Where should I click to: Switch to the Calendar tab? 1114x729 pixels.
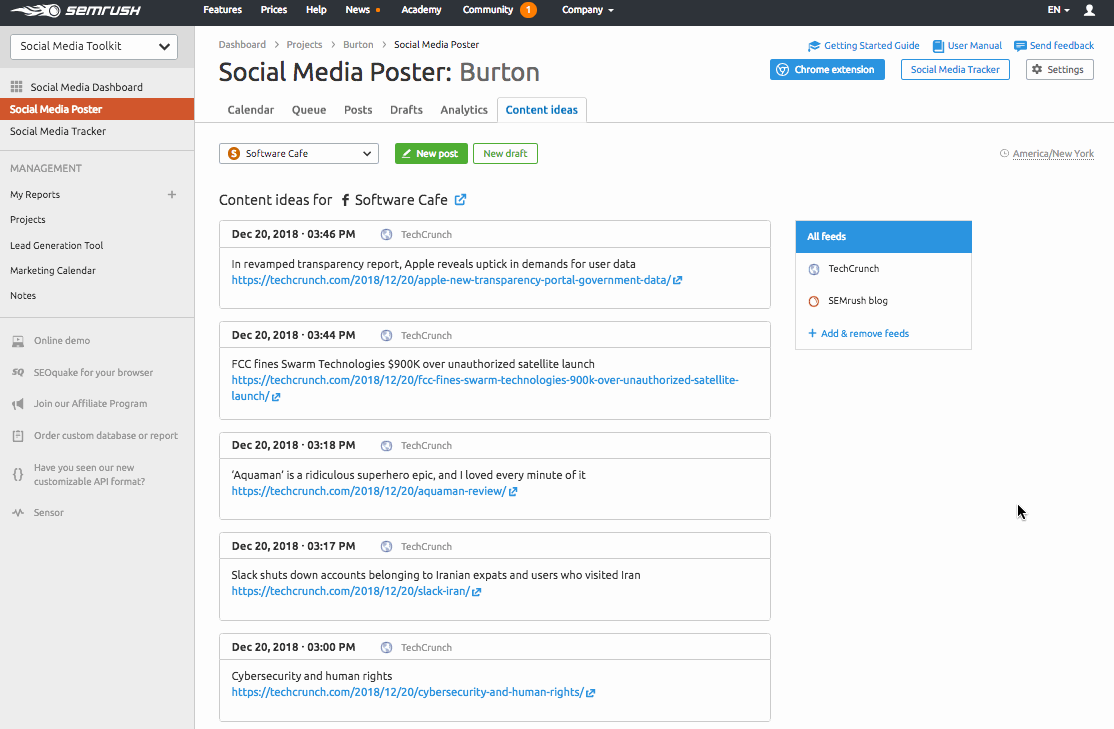(x=251, y=110)
